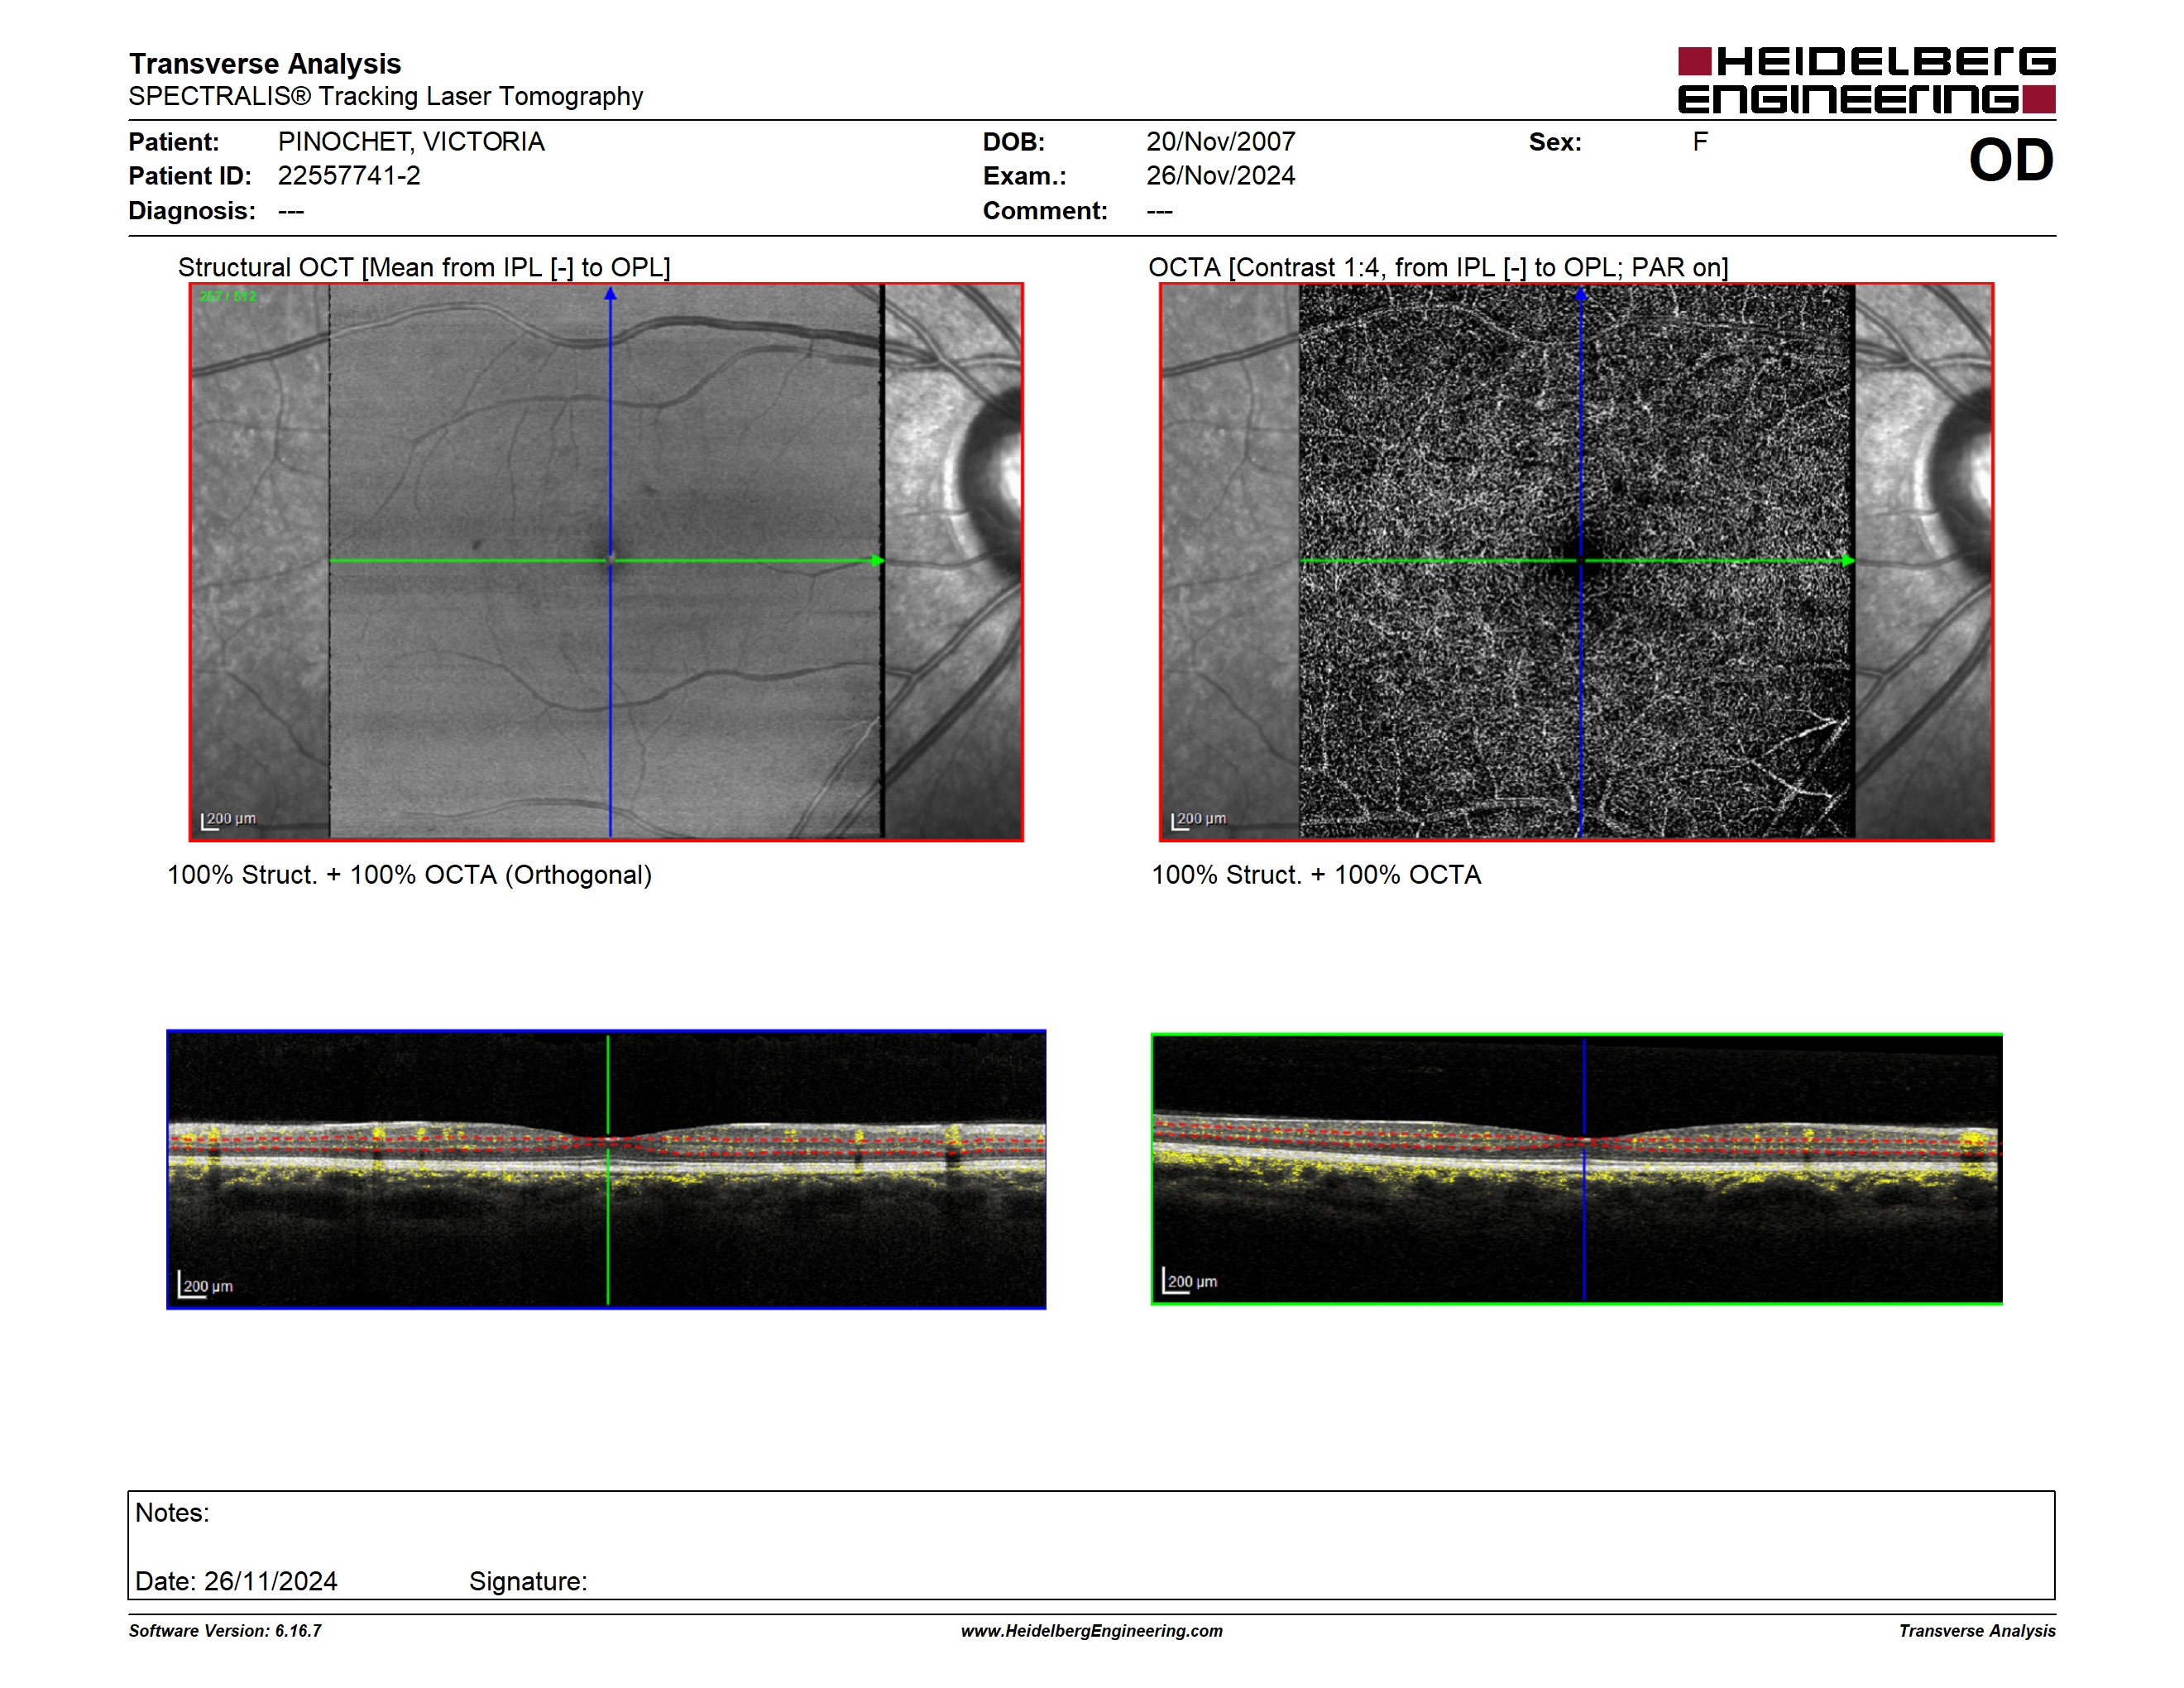Click the OCTA angiography en-face image
Image resolution: width=2184 pixels, height=1688 pixels.
pos(1577,562)
